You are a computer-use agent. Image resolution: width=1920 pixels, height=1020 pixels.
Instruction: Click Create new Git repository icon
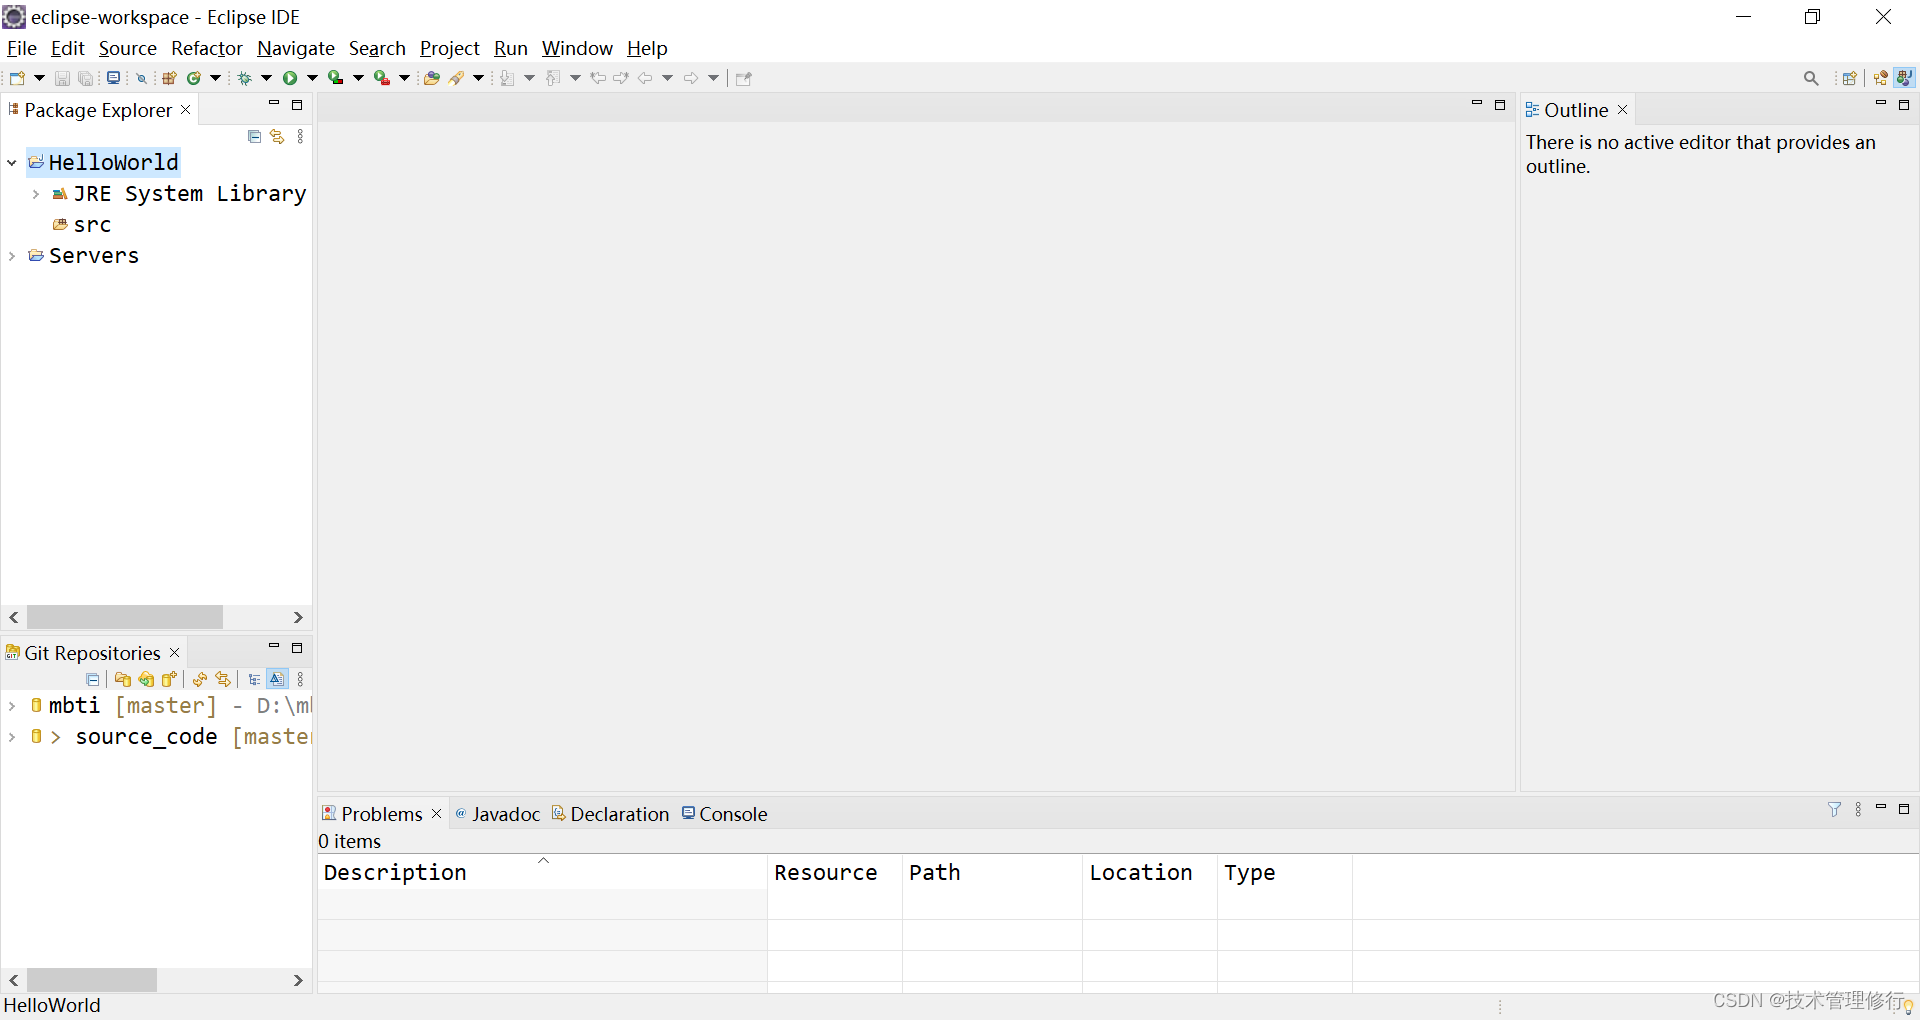click(x=169, y=680)
